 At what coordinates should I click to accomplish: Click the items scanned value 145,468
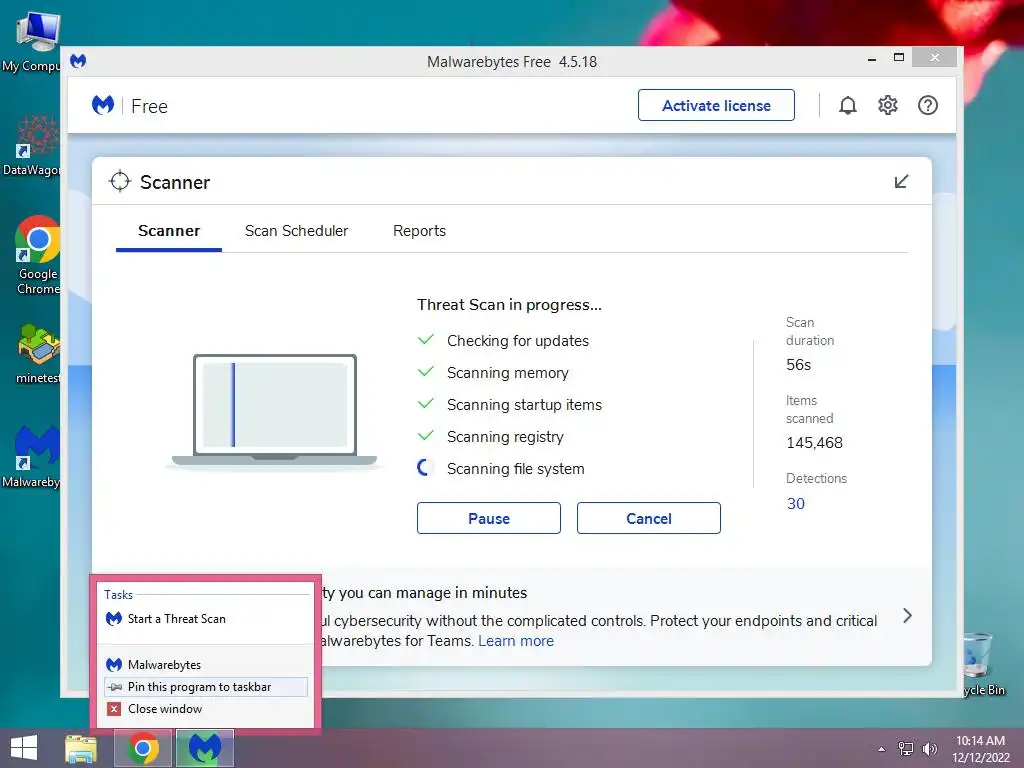click(x=814, y=443)
